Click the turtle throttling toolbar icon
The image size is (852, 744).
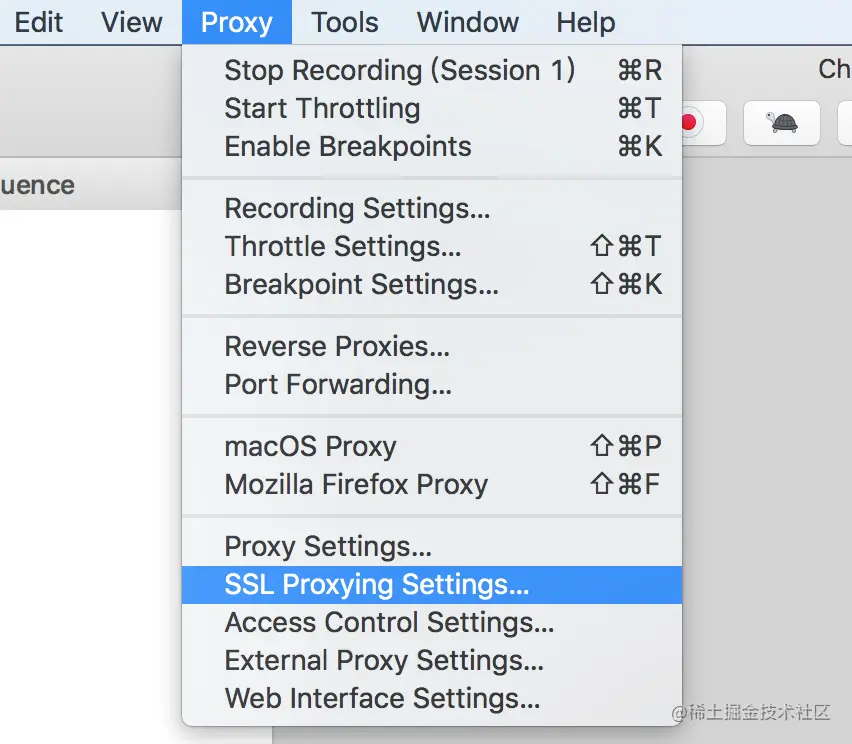point(781,123)
